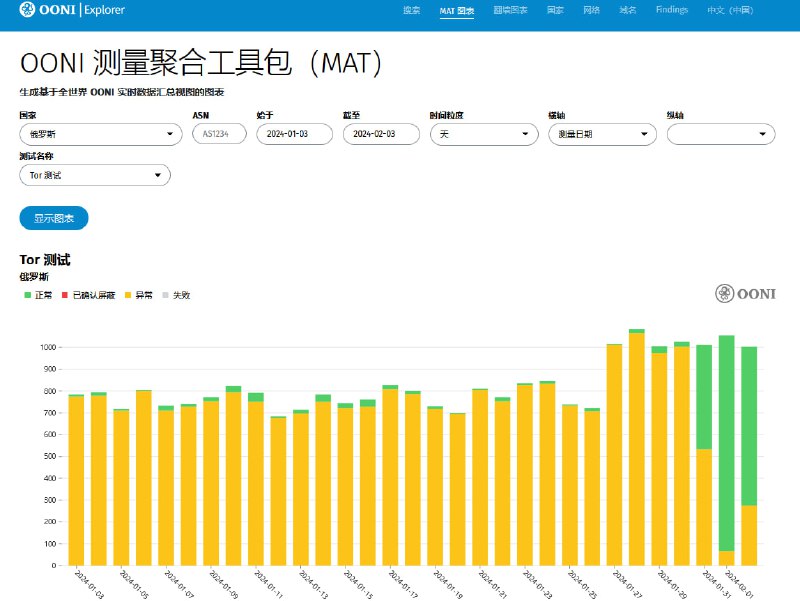Viewport: 800px width, 601px height.
Task: Open the 横轴 dropdown set to 测量日期
Action: coord(603,134)
